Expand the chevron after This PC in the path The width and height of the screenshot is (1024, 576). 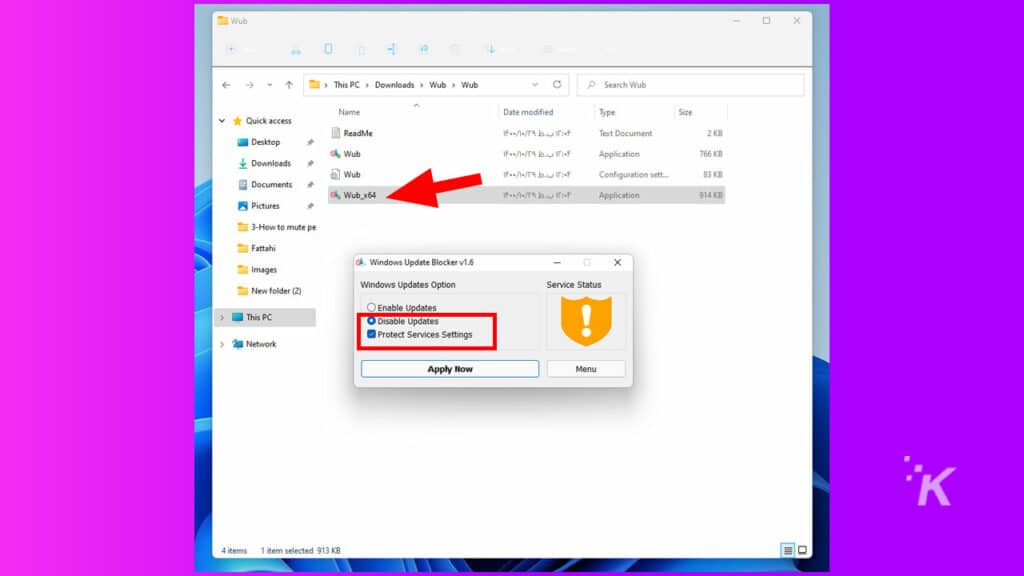pyautogui.click(x=367, y=85)
